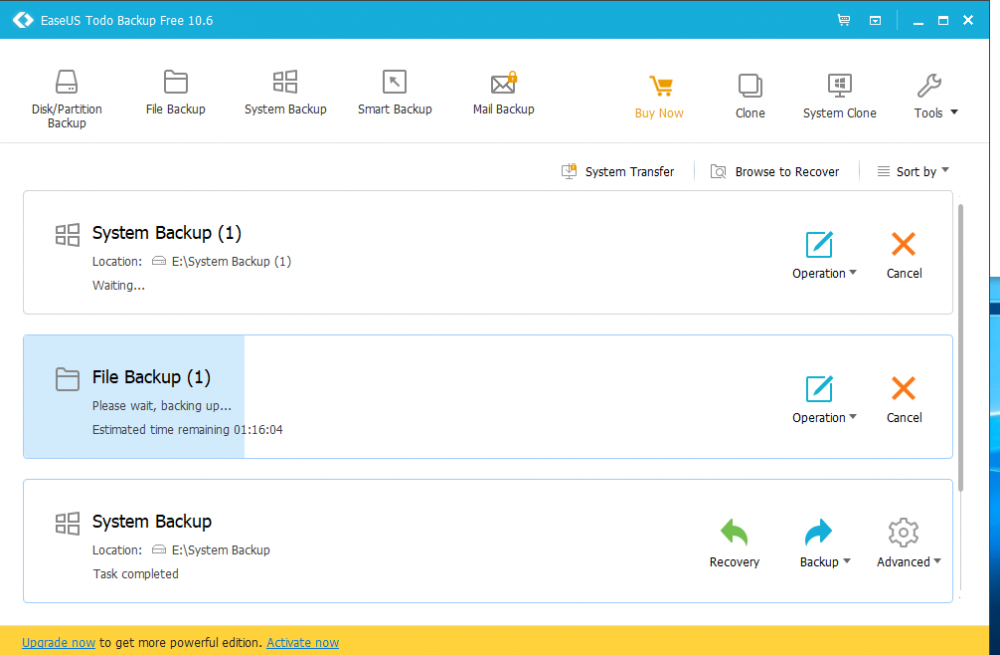The height and width of the screenshot is (655, 1000).
Task: Click the windows icon of completed System Backup
Action: [67, 523]
